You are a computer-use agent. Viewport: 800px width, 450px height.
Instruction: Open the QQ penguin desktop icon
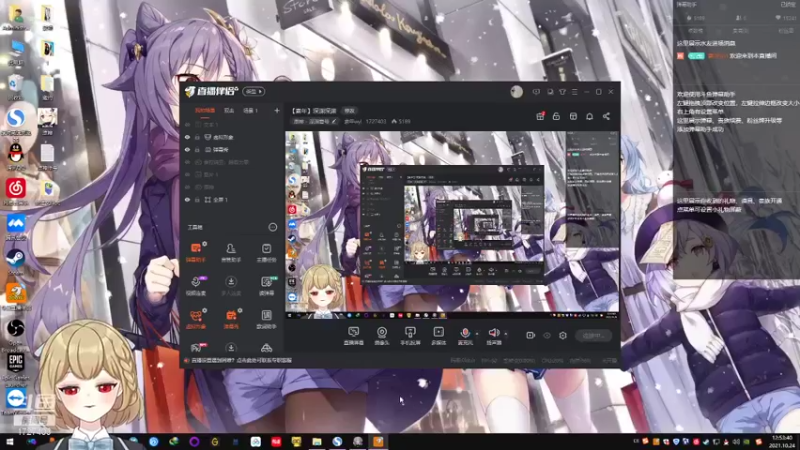[x=16, y=155]
